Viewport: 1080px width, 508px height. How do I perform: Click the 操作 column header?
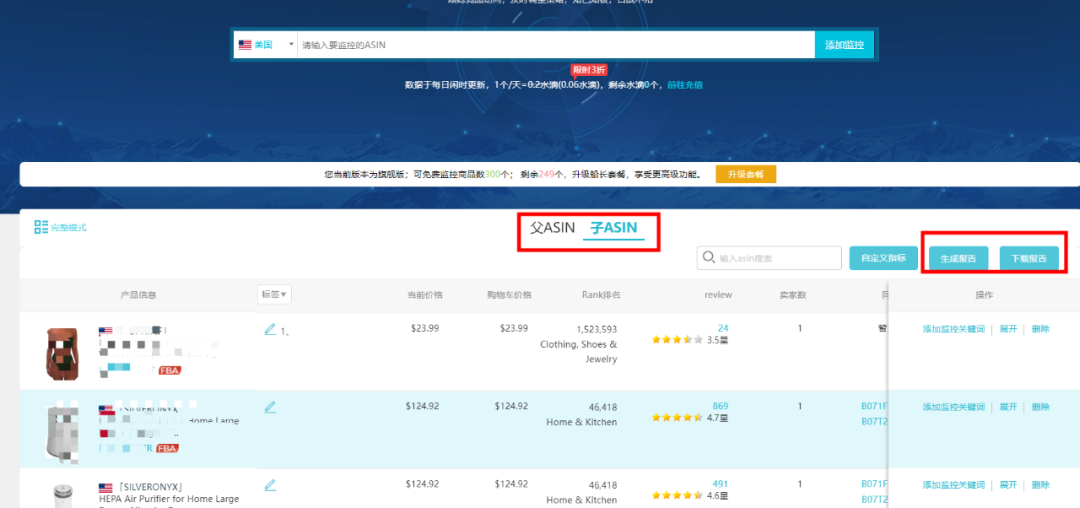pos(984,295)
